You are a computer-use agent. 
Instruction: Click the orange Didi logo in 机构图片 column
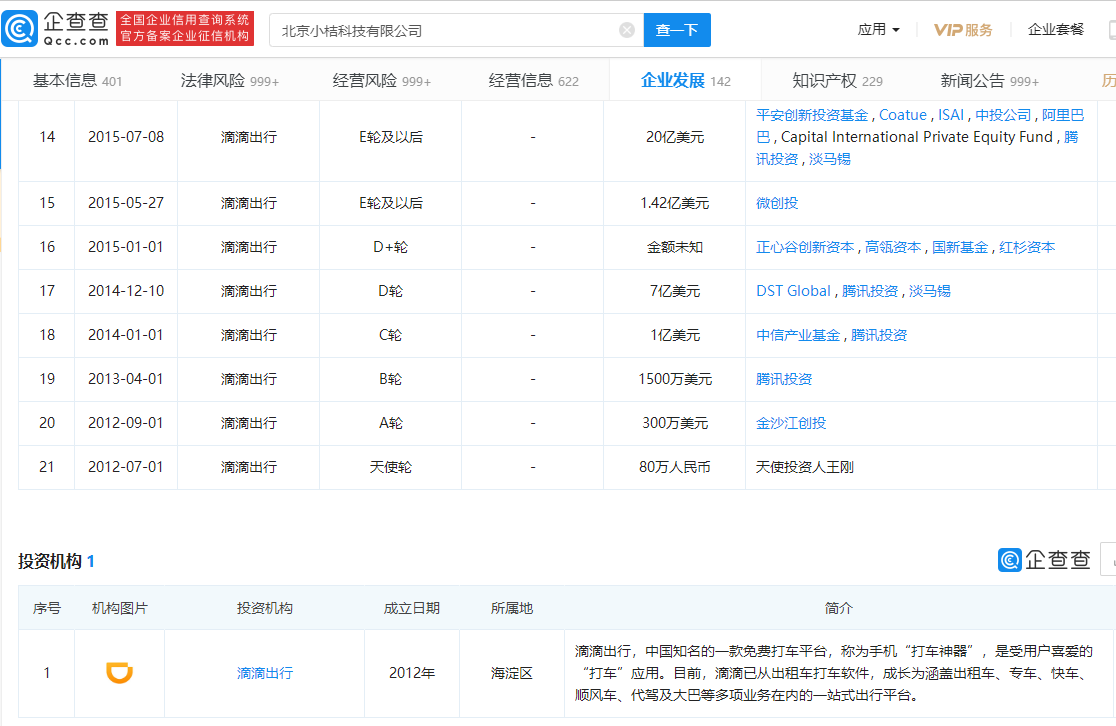tap(119, 672)
